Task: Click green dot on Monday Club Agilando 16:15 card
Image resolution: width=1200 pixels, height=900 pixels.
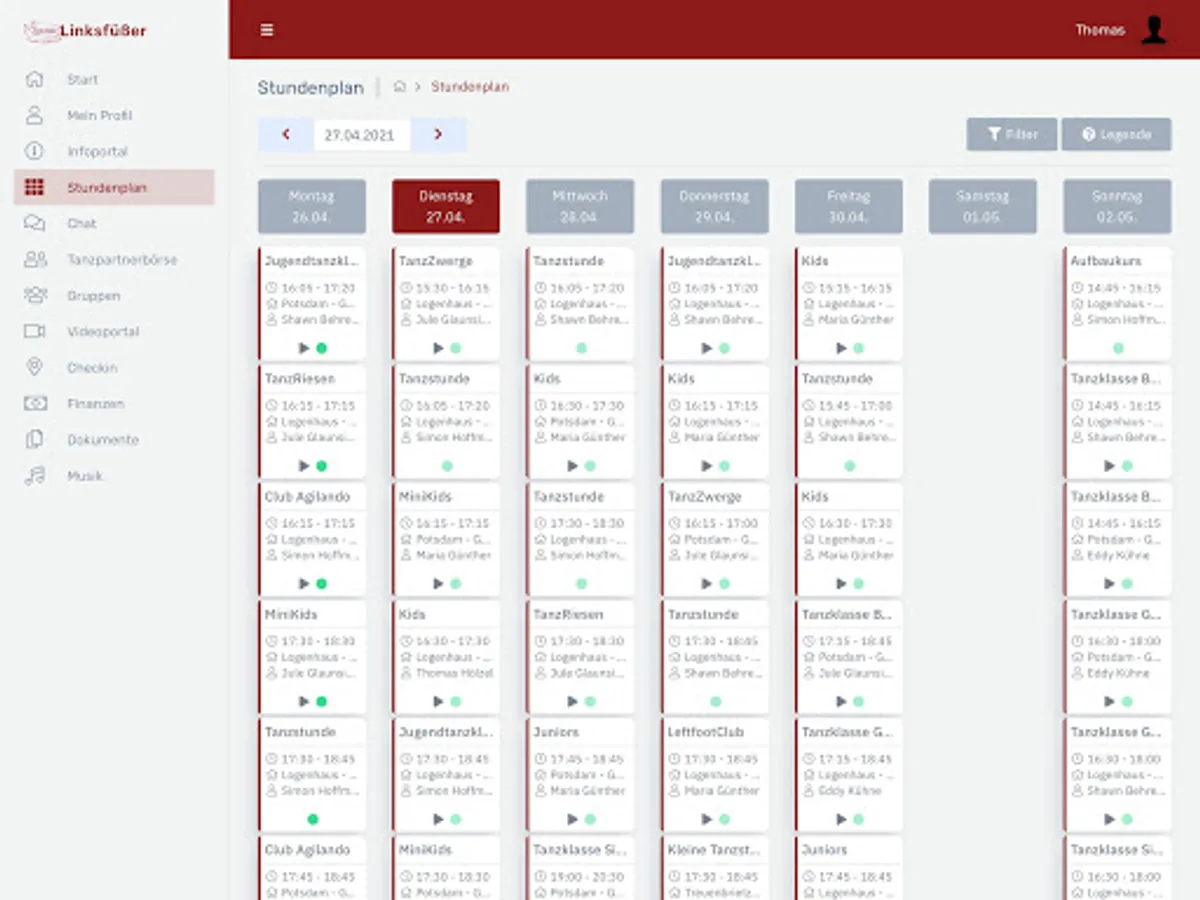Action: [x=322, y=584]
